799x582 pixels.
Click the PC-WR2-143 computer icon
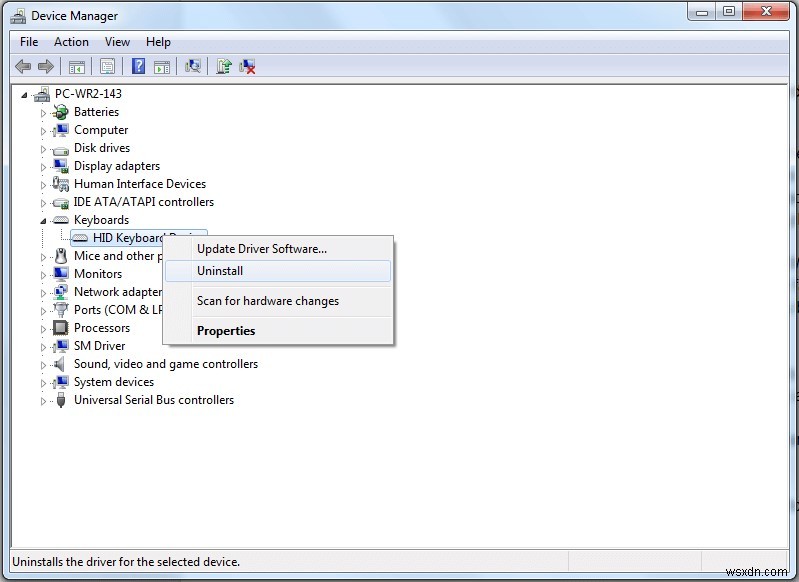click(x=42, y=94)
